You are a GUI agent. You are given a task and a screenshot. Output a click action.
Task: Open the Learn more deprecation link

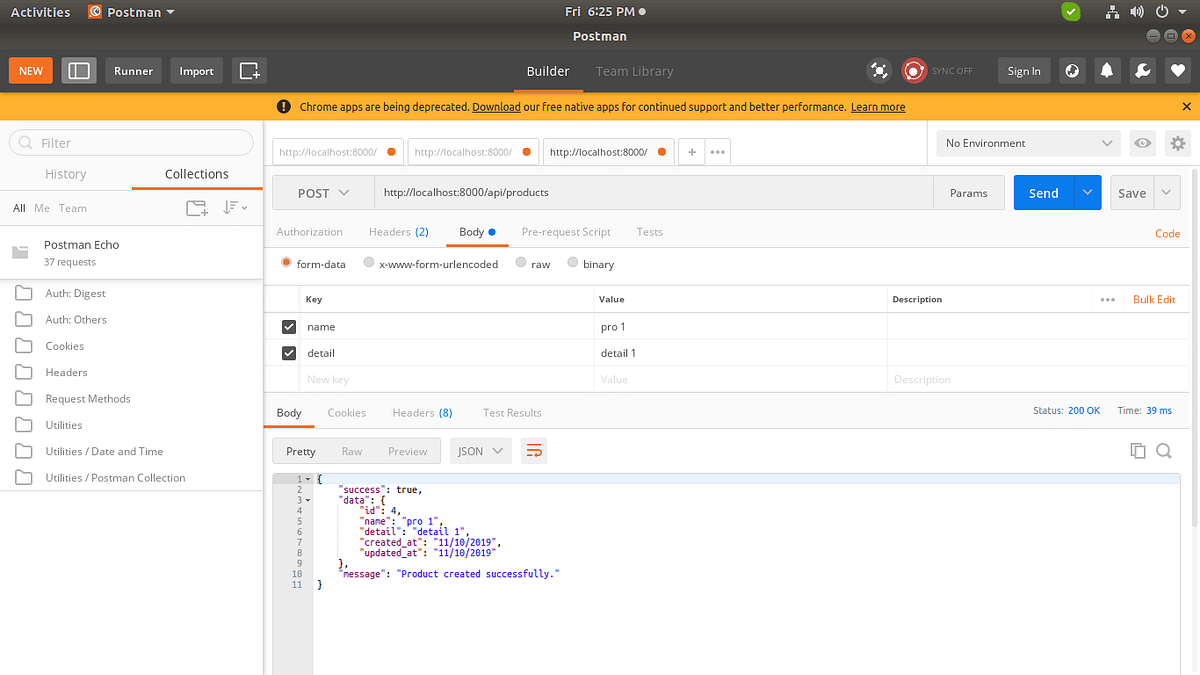[877, 106]
